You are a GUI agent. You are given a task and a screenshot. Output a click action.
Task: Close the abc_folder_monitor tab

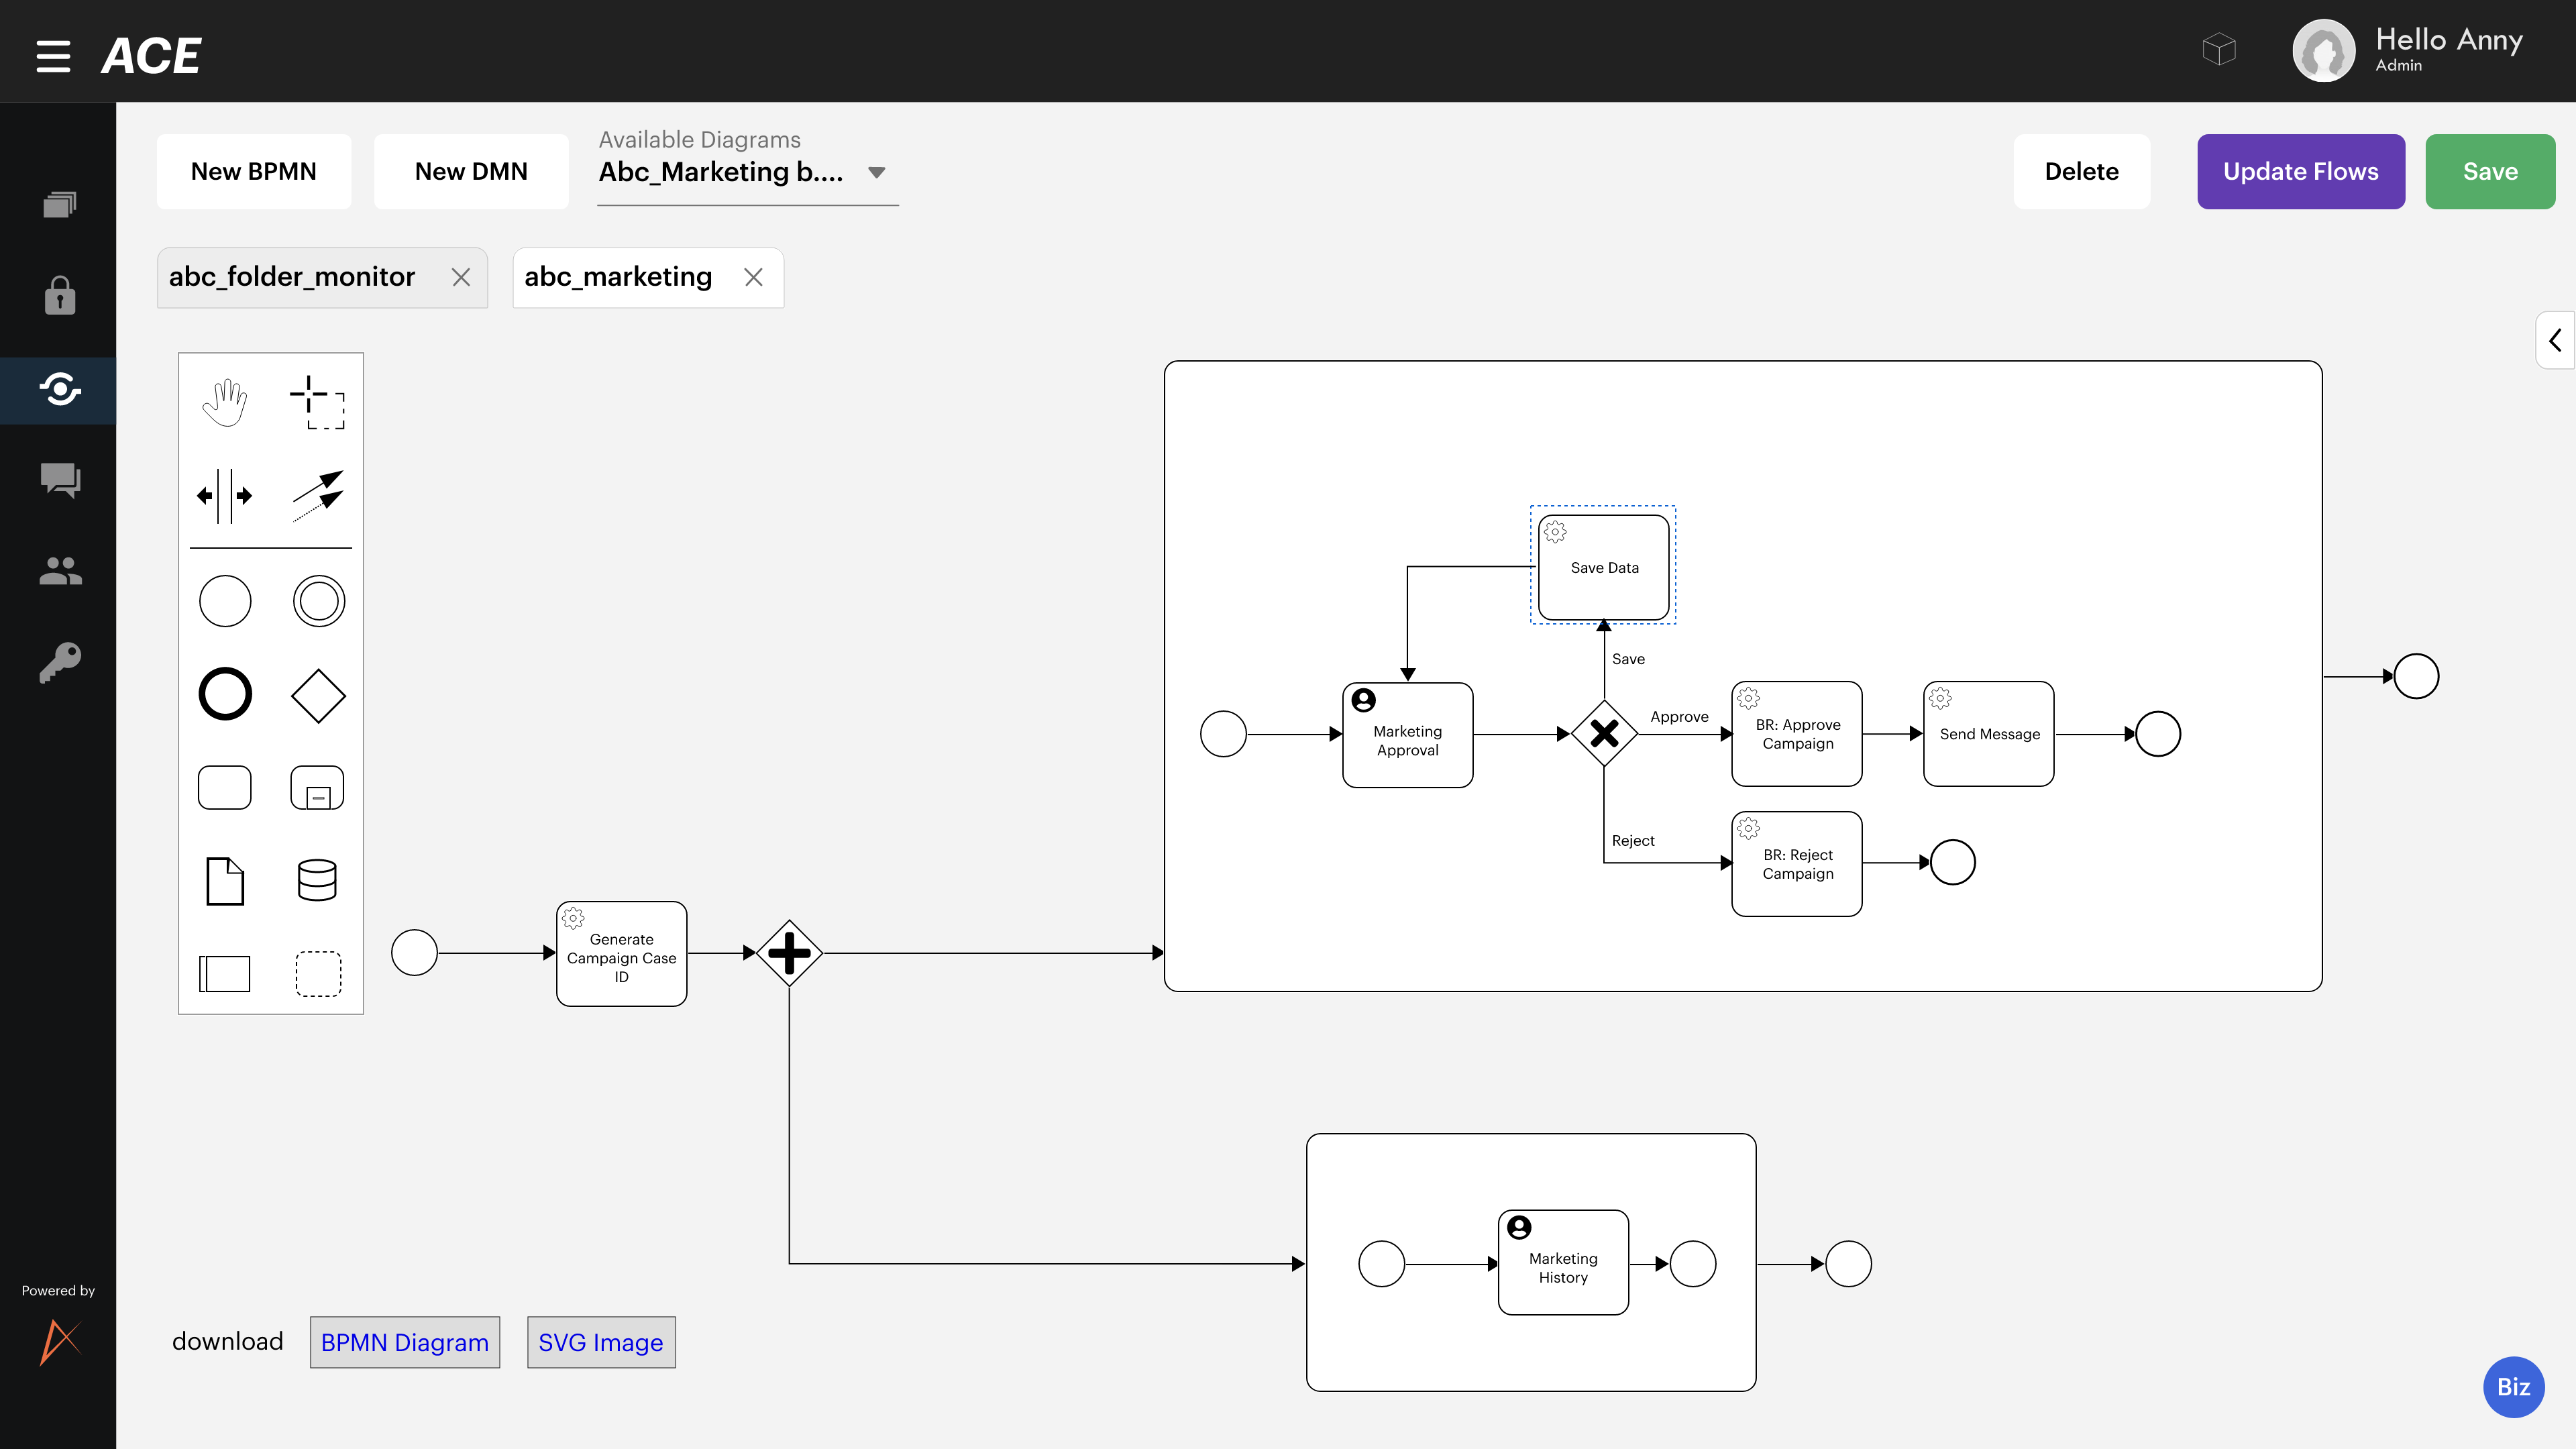(460, 277)
